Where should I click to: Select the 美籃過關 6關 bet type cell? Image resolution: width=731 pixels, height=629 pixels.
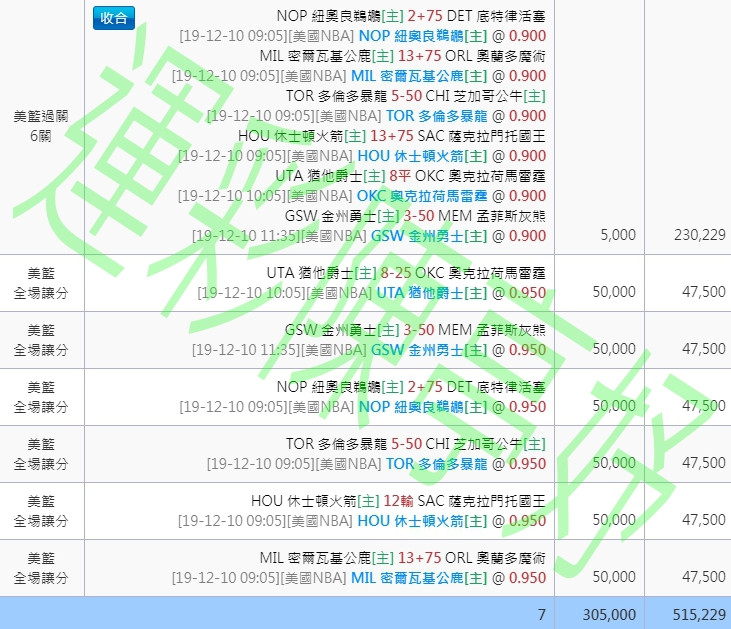[41, 126]
